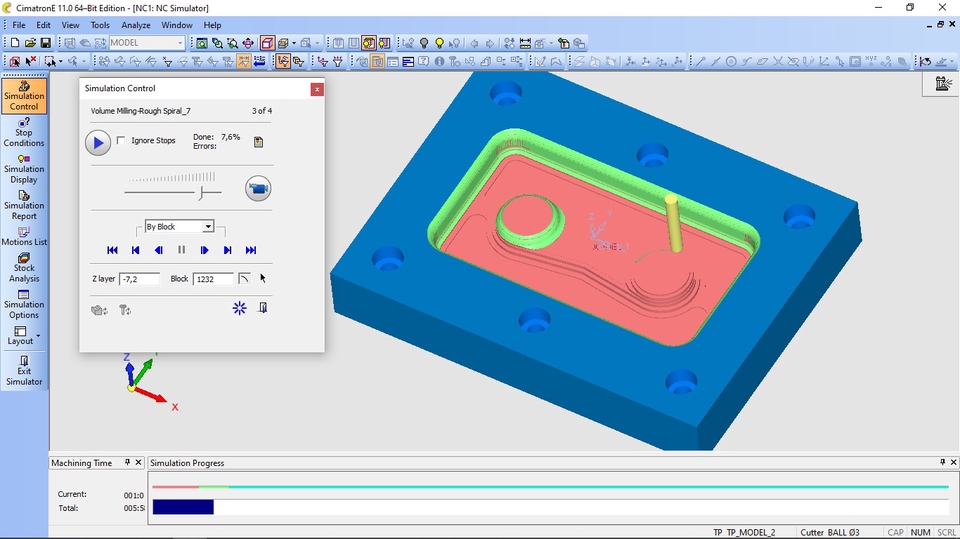Enable Ignore Stops checkbox
960x539 pixels.
[x=121, y=140]
